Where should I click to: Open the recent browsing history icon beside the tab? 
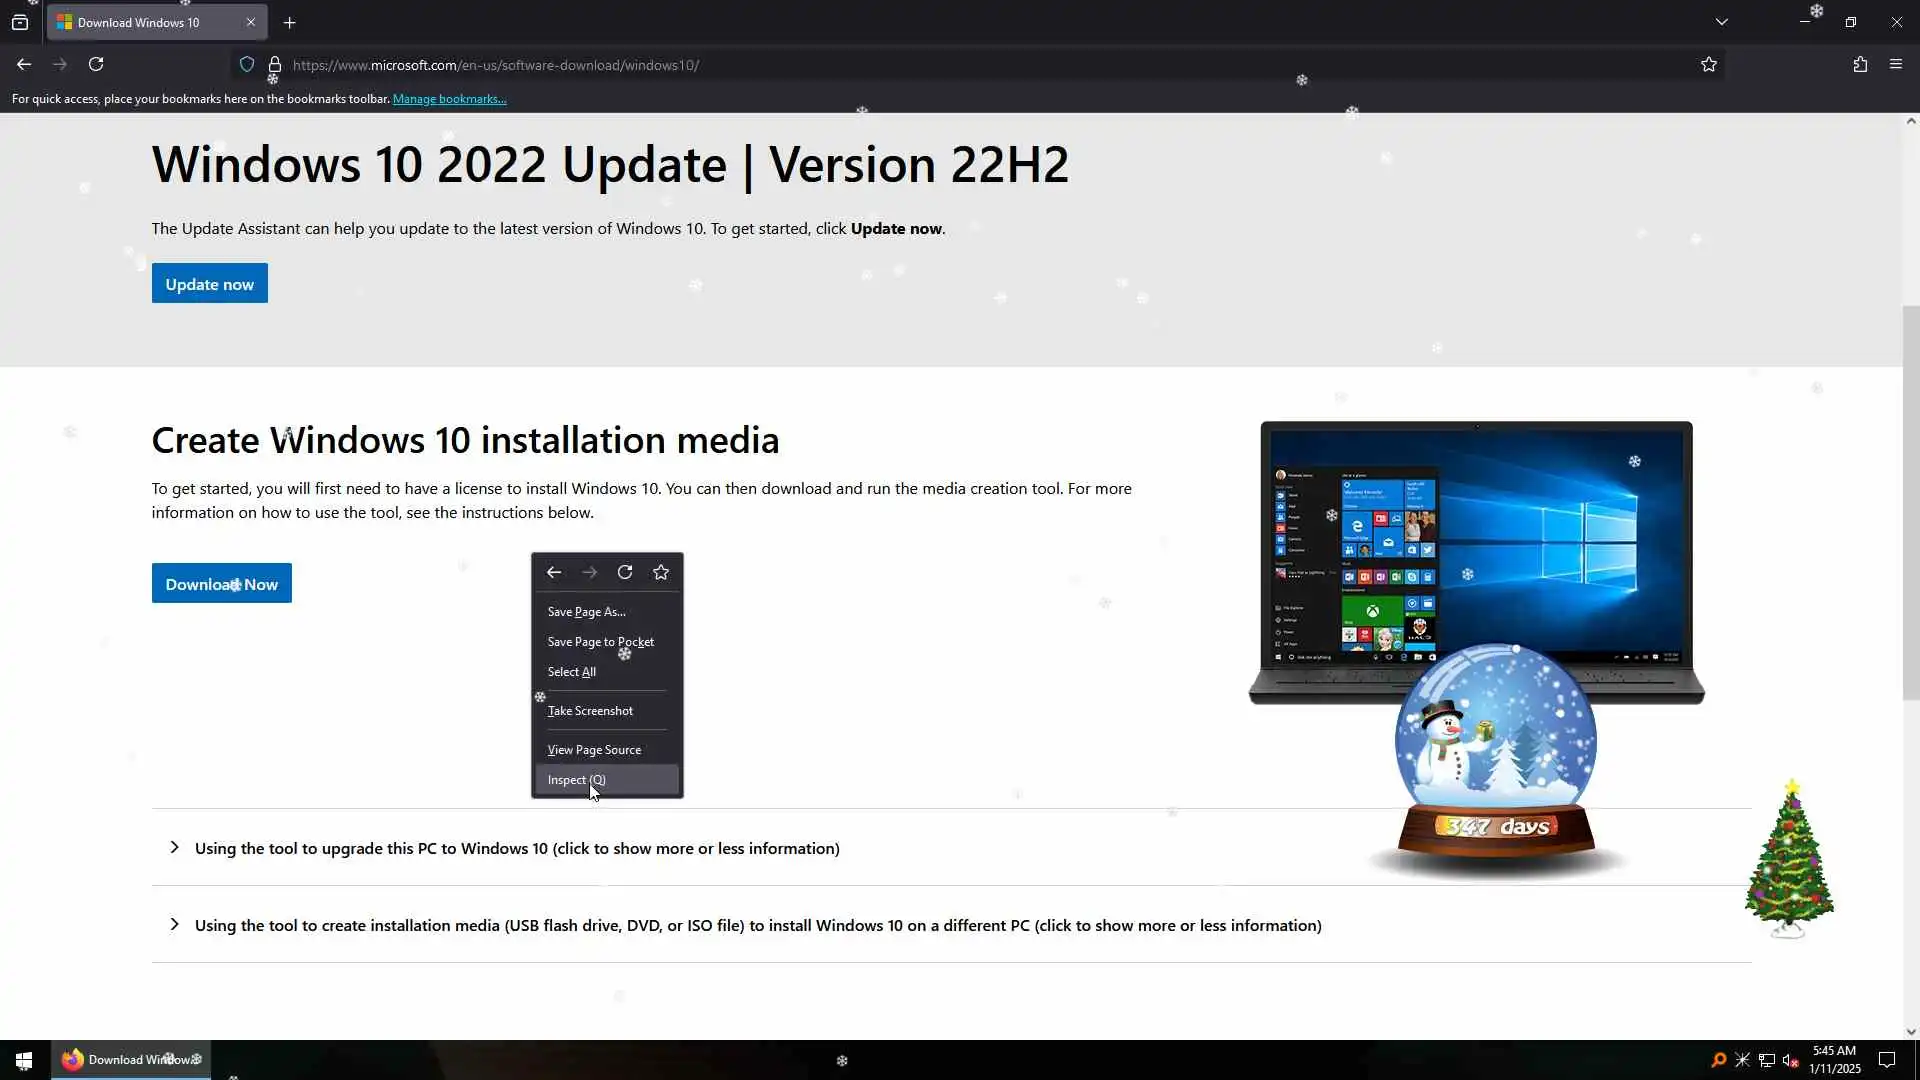(20, 22)
